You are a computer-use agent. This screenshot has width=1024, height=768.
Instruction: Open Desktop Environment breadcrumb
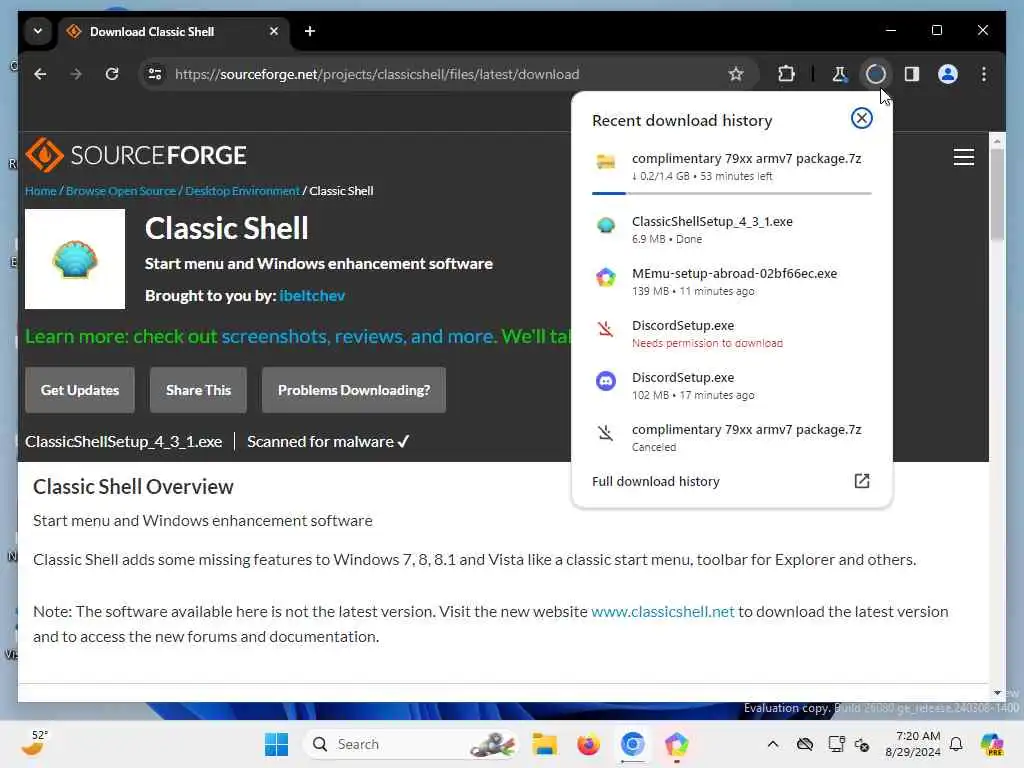click(242, 191)
